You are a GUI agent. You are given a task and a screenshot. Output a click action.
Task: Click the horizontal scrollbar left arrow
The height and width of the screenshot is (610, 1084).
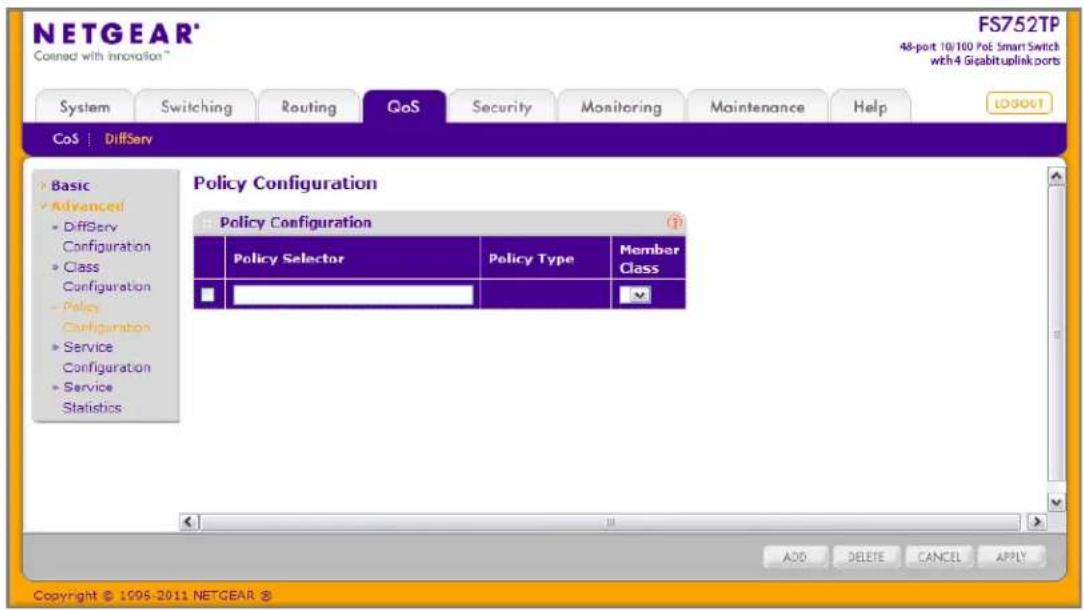tap(189, 521)
